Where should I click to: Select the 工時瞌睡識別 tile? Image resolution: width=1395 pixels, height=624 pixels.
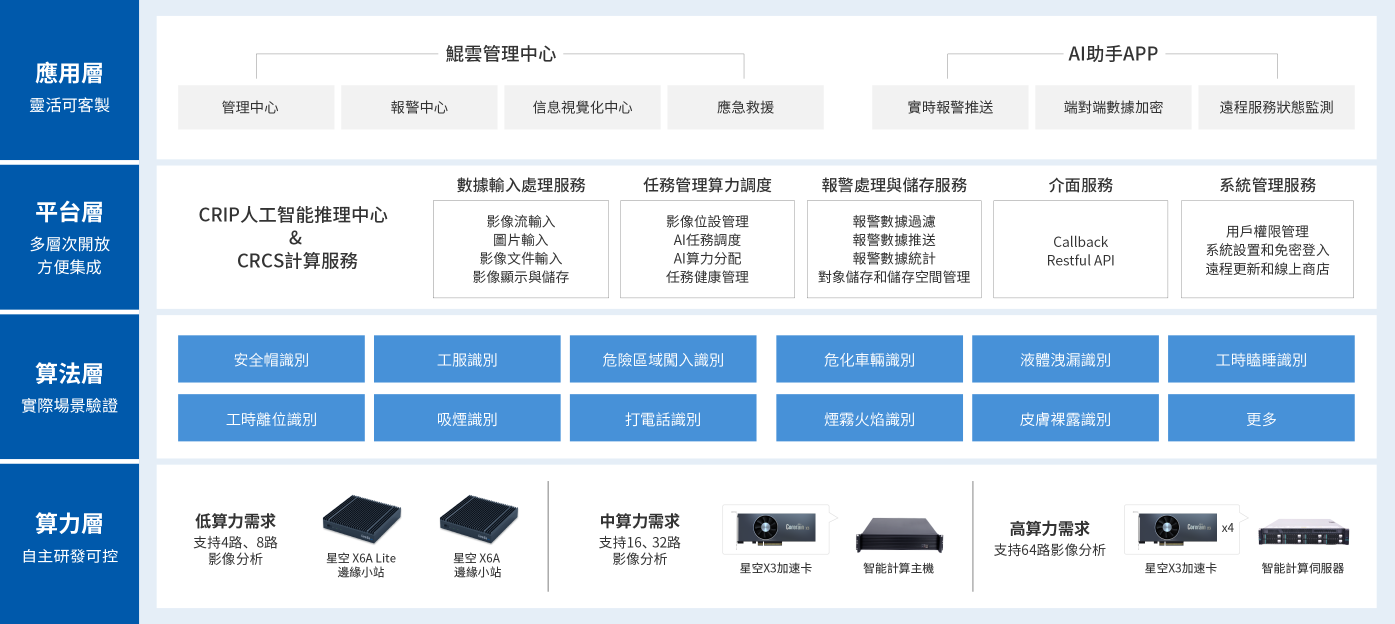1261,359
